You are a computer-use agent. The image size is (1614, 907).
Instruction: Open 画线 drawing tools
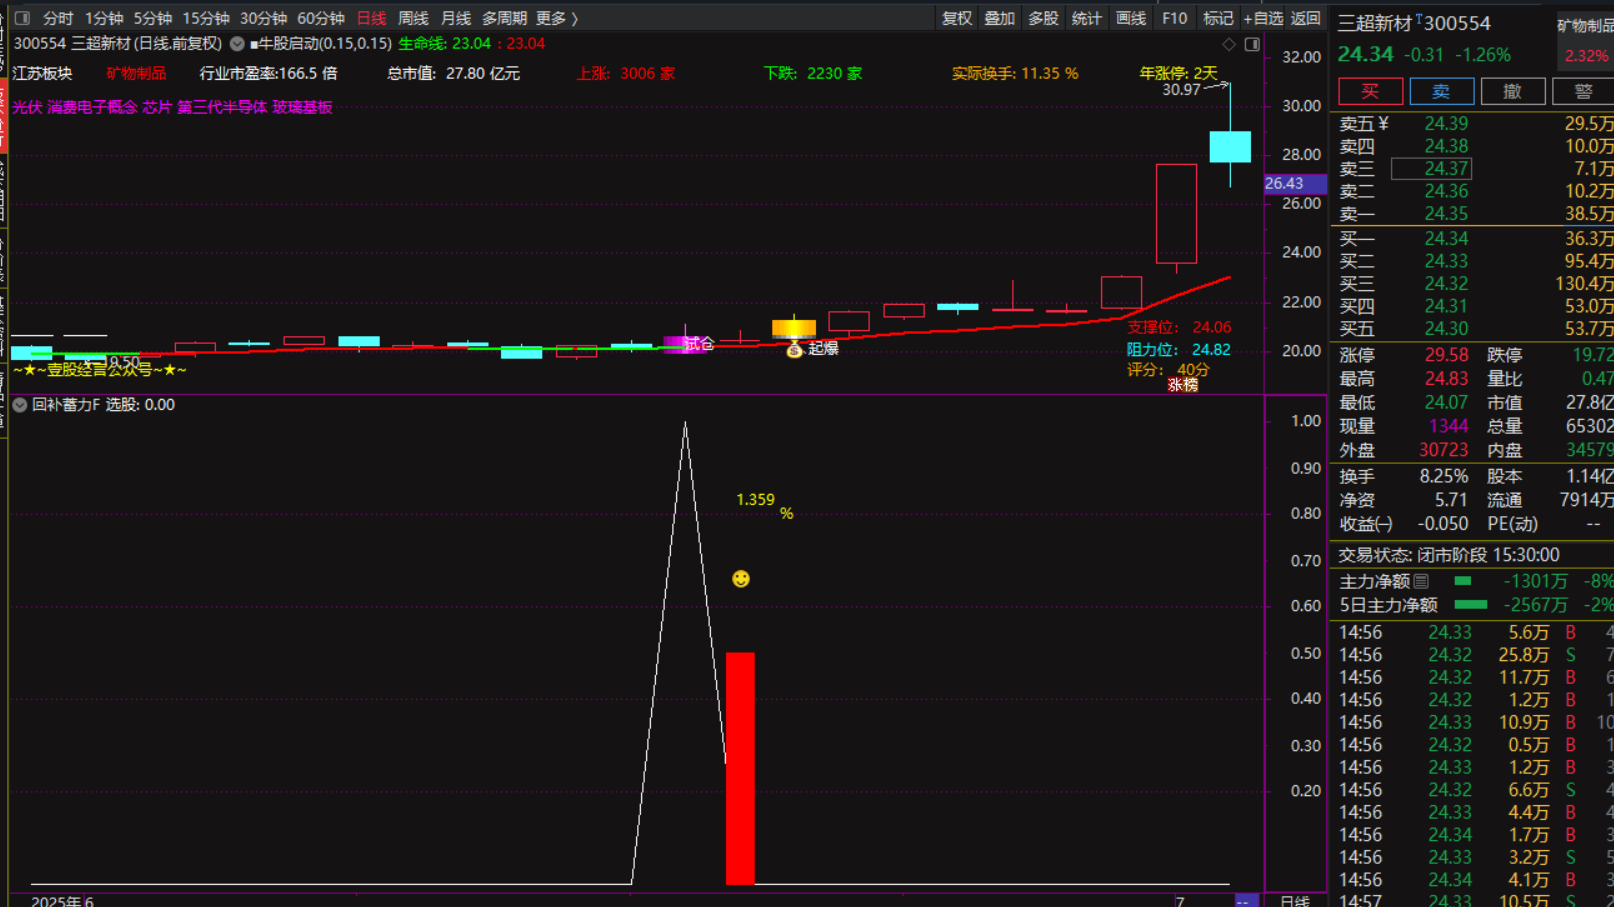[1130, 18]
